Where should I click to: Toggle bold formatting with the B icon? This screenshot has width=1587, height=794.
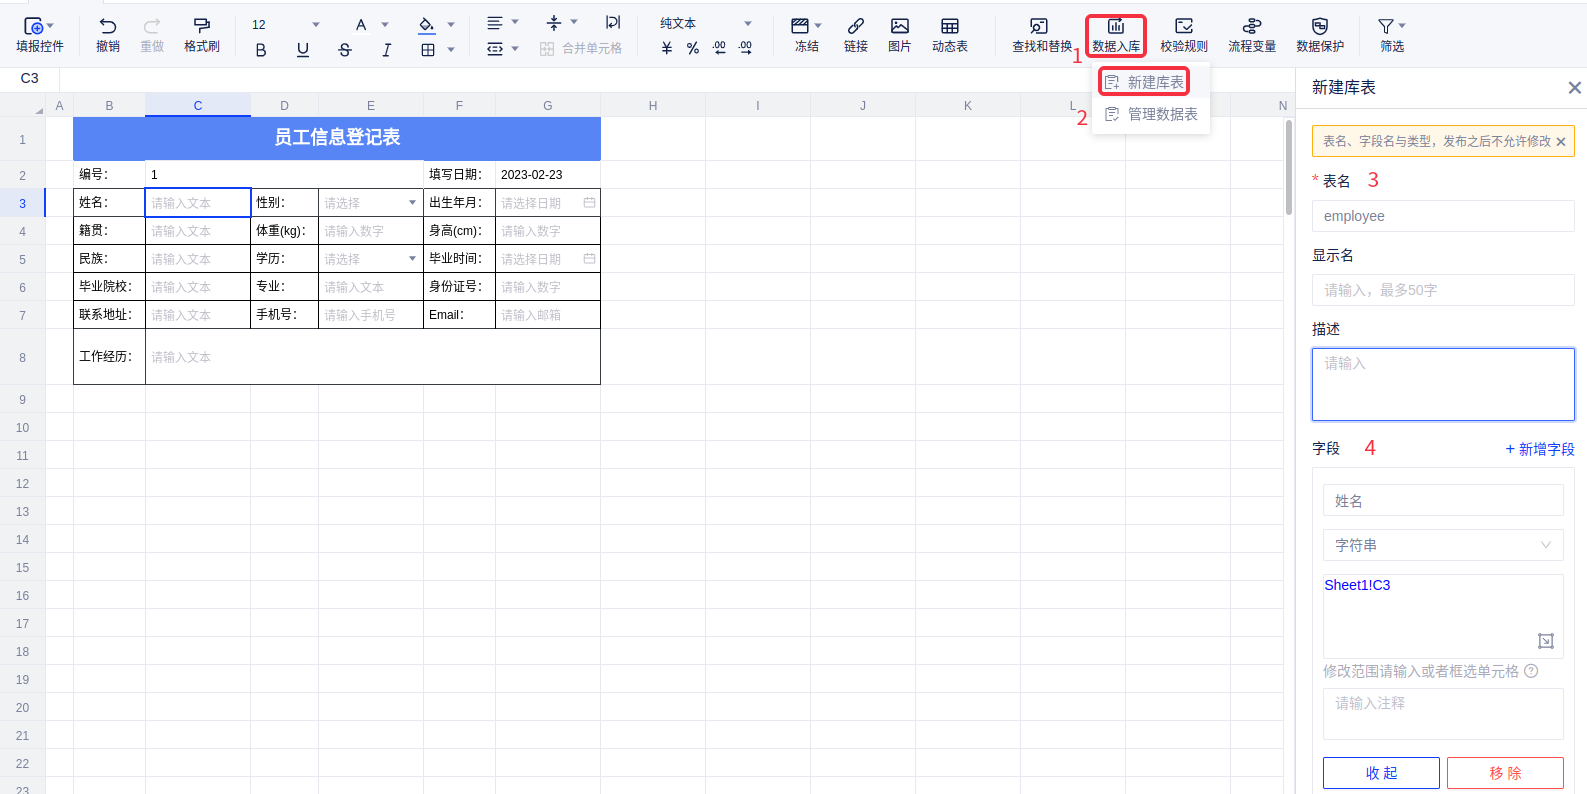[x=261, y=50]
